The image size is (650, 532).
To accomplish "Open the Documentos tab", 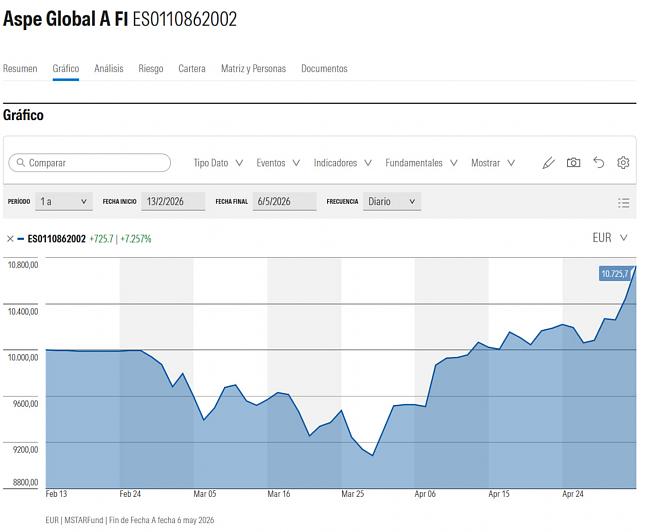I will 324,68.
